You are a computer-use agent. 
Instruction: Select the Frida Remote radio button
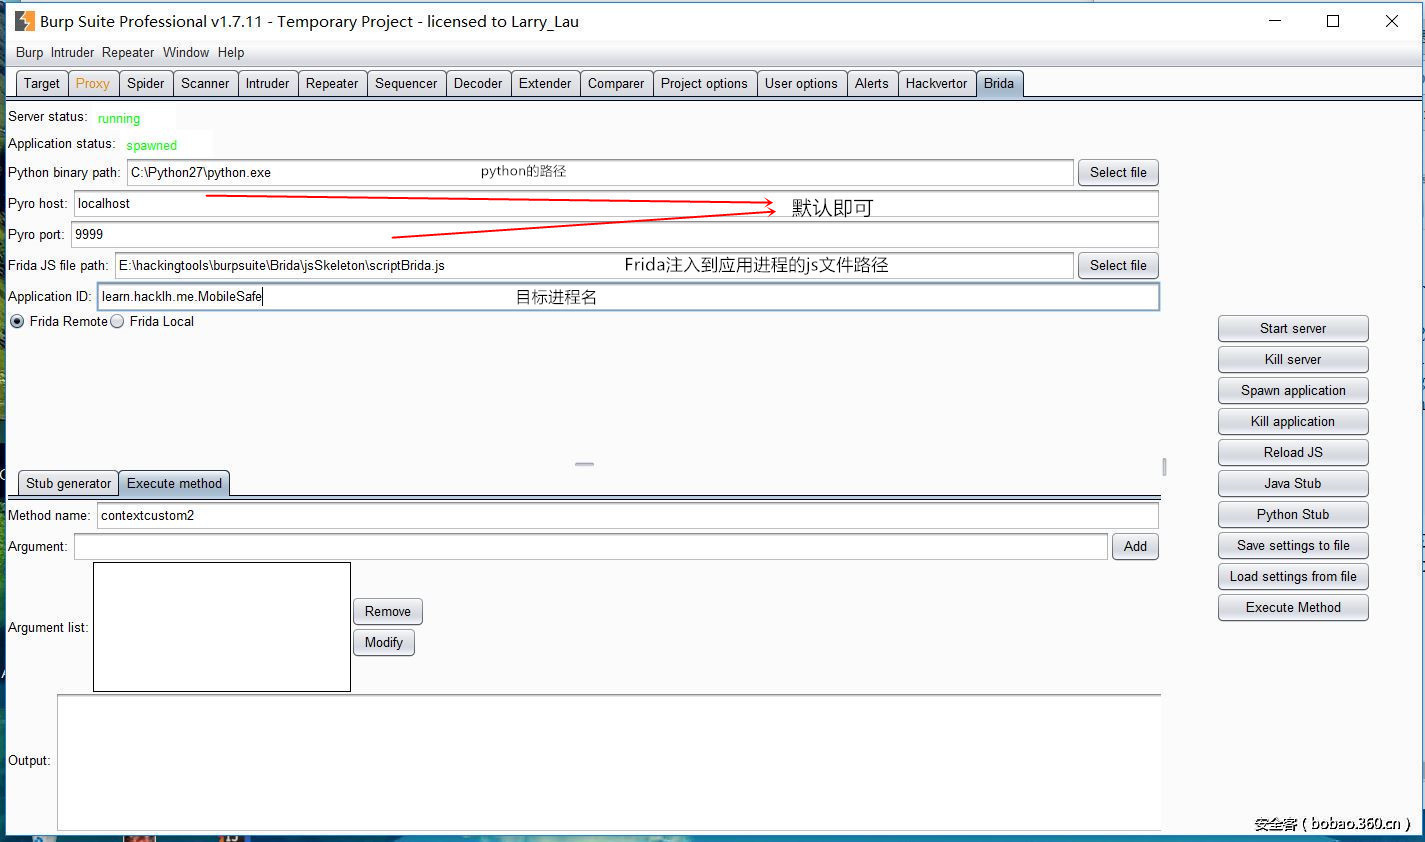17,321
